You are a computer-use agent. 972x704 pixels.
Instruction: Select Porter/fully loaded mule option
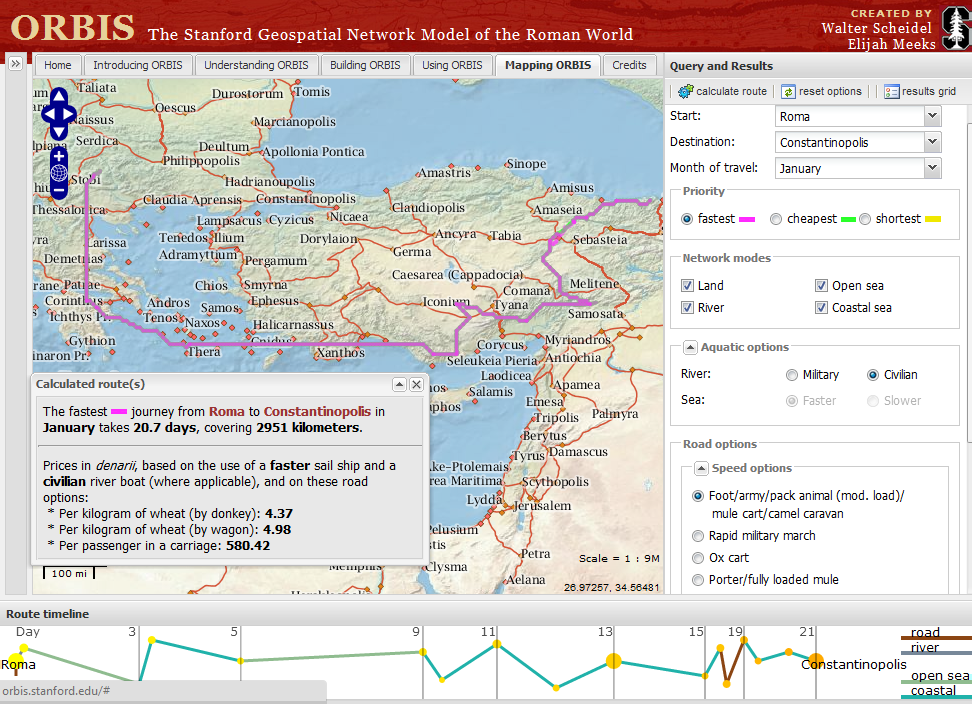click(x=698, y=580)
